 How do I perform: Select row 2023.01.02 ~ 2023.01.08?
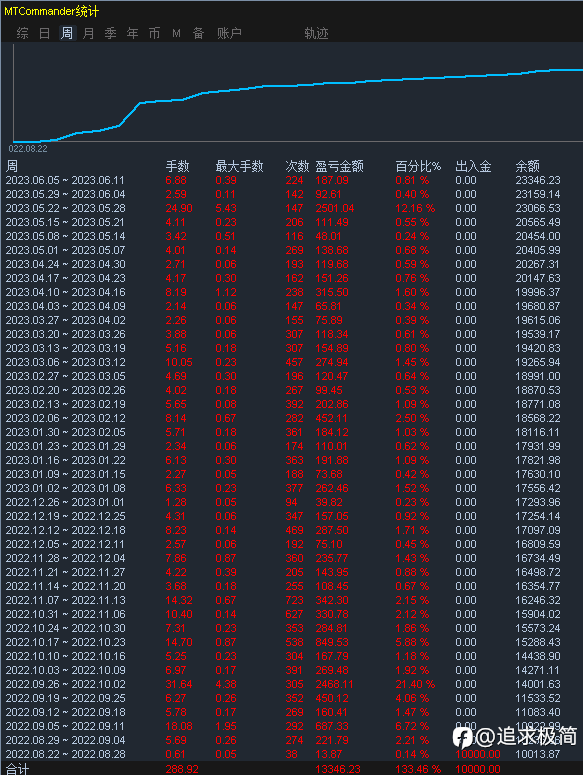tap(292, 488)
